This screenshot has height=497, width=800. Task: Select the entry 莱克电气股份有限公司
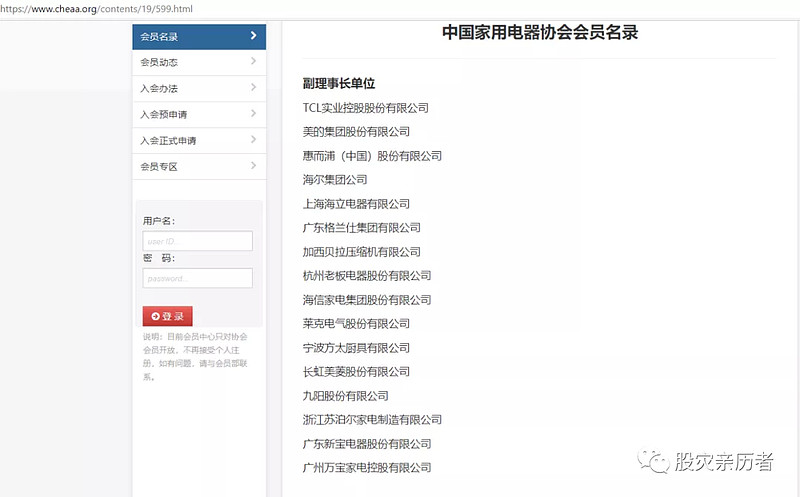coord(356,324)
